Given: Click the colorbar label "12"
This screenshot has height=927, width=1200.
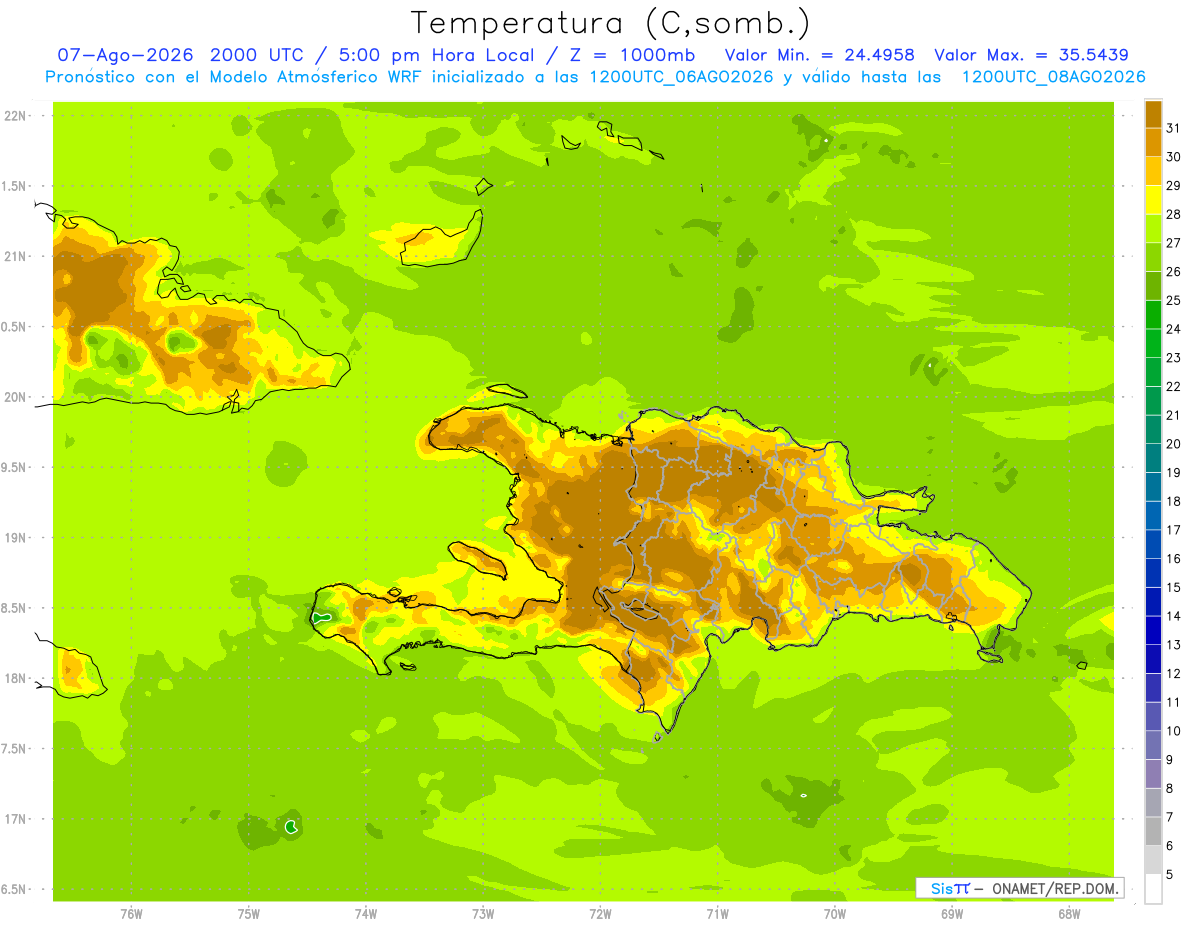Looking at the screenshot, I should click(1174, 674).
